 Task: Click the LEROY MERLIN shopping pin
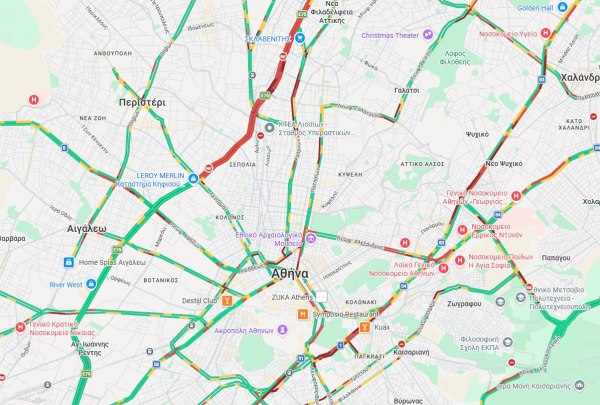193,179
